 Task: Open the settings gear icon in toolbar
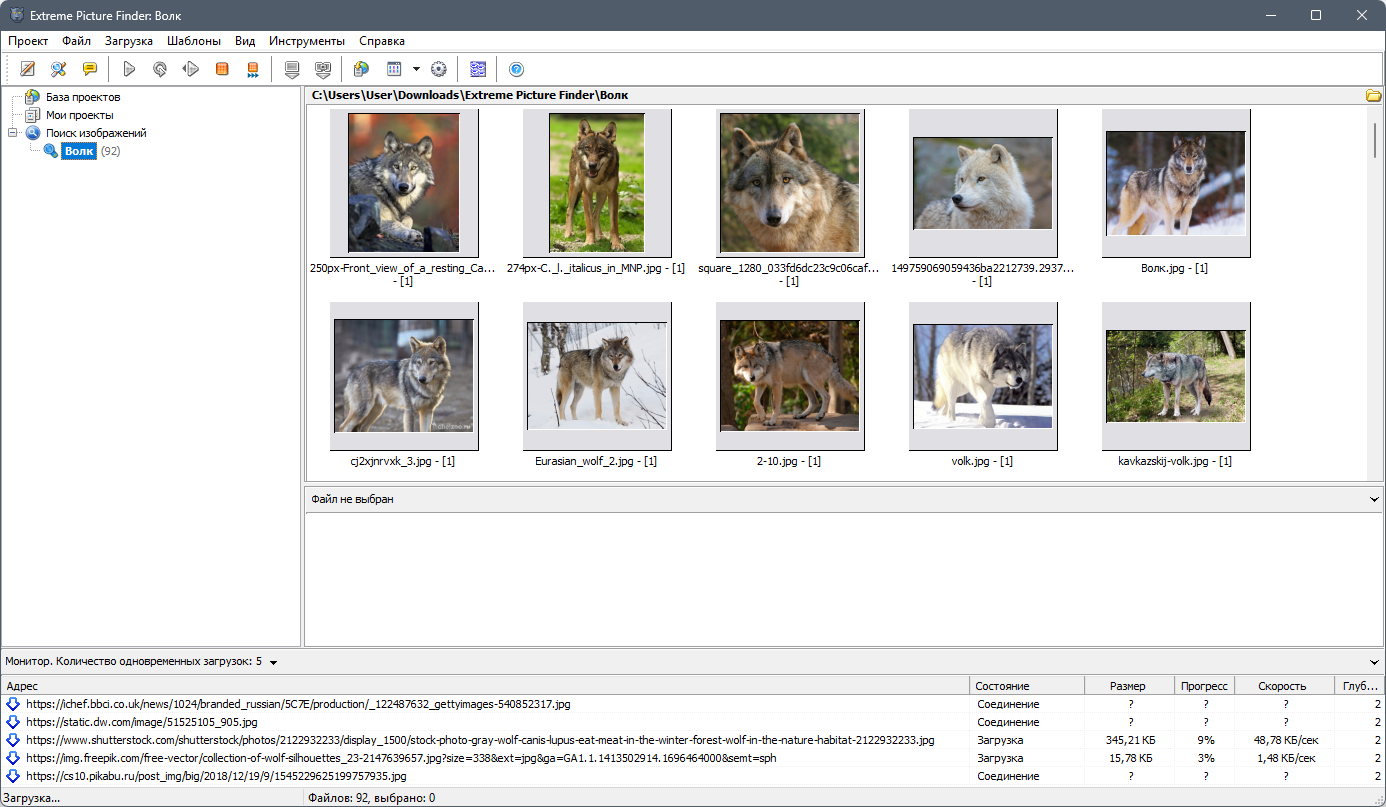click(438, 69)
